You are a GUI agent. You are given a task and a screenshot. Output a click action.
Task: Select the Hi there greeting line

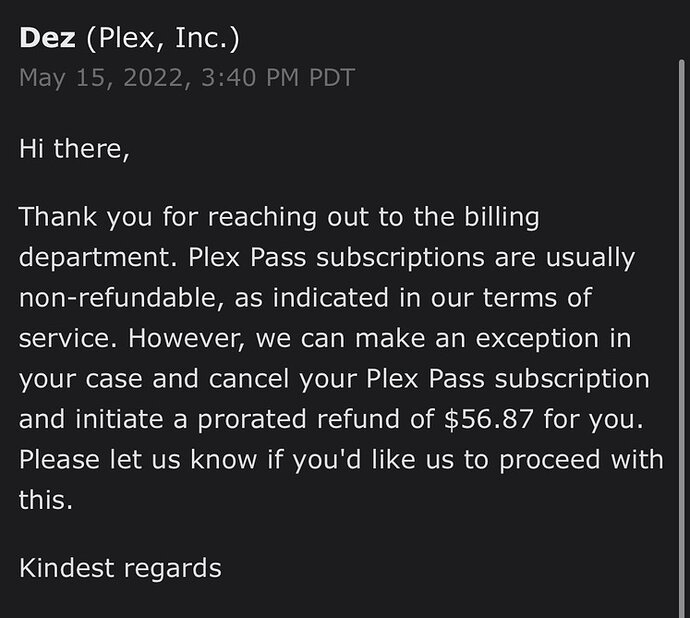click(74, 149)
